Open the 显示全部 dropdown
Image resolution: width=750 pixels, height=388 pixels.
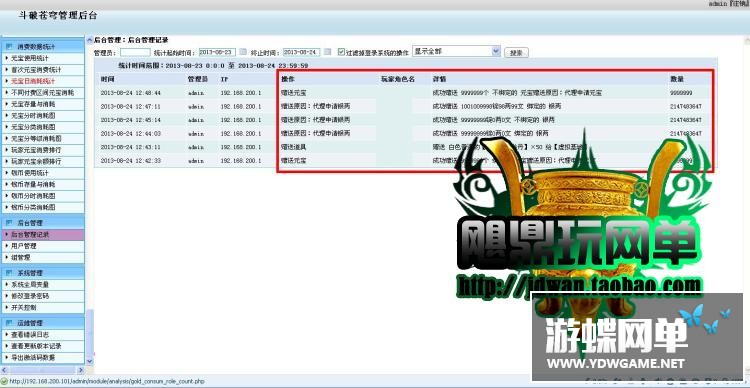point(456,51)
